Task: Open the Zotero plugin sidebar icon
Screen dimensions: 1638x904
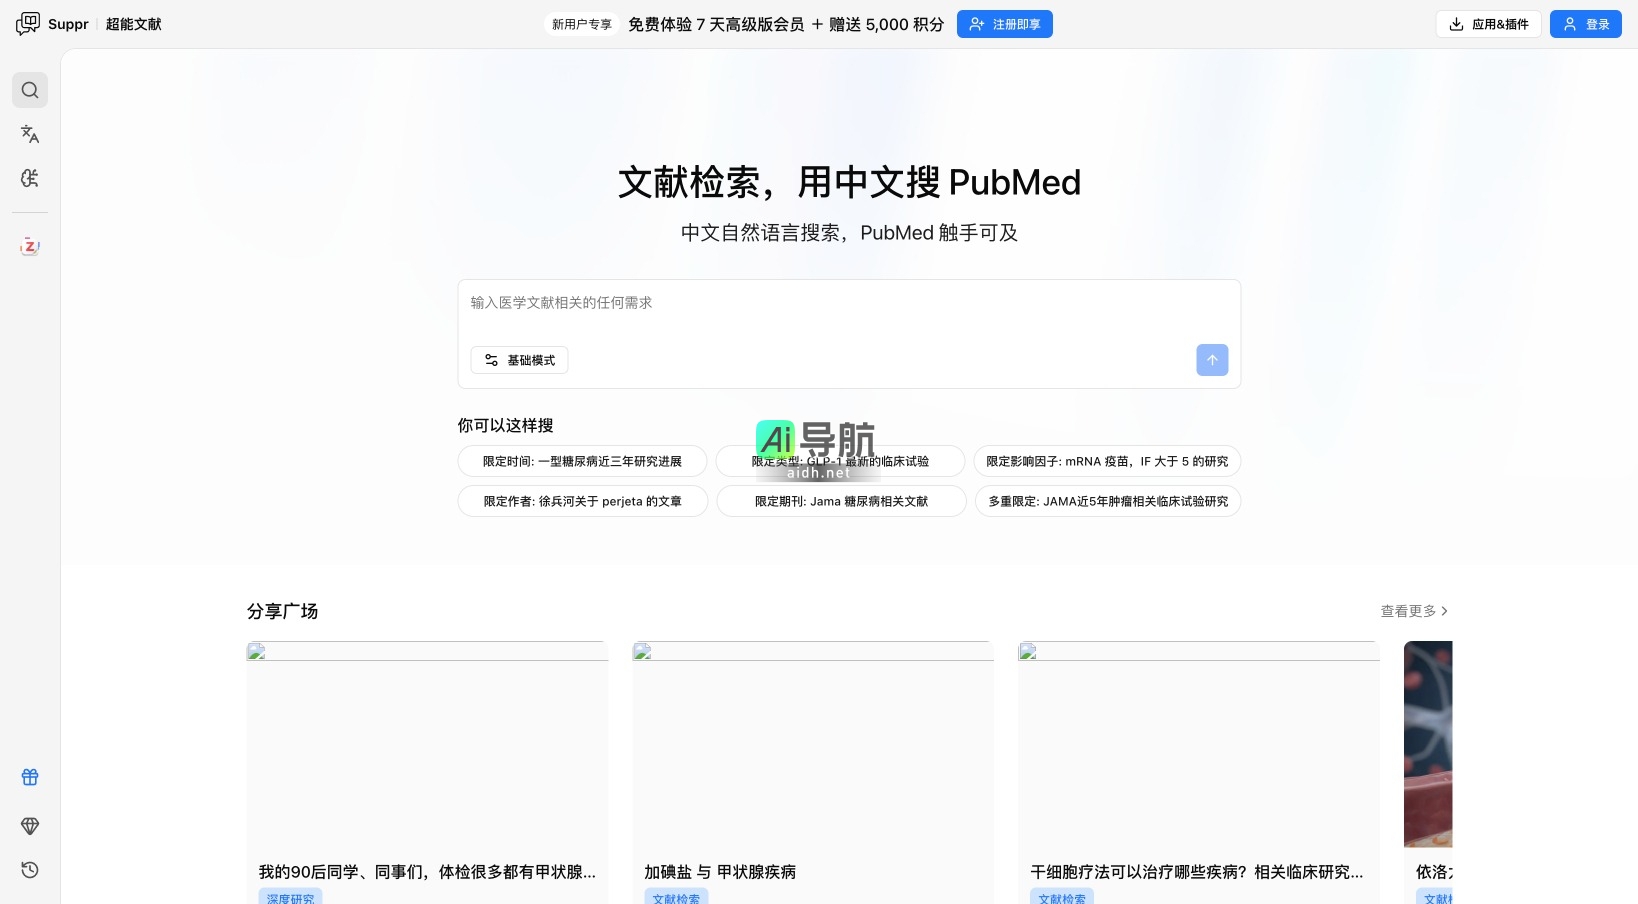Action: click(x=30, y=246)
